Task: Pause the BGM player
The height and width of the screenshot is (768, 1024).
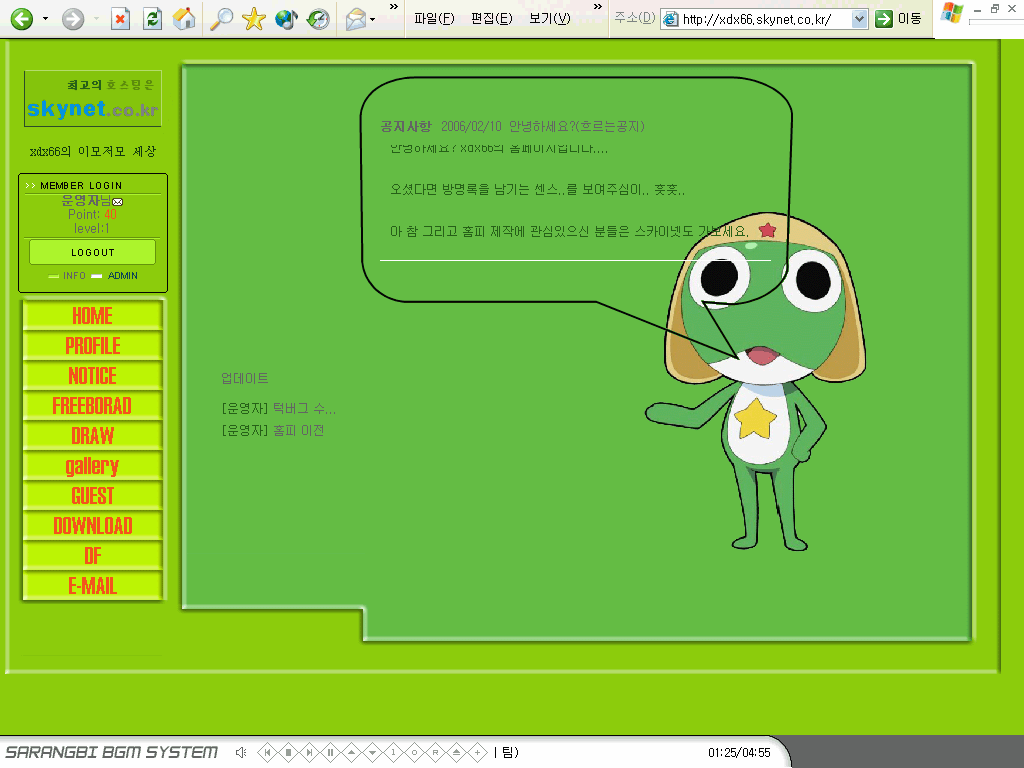Action: point(330,752)
